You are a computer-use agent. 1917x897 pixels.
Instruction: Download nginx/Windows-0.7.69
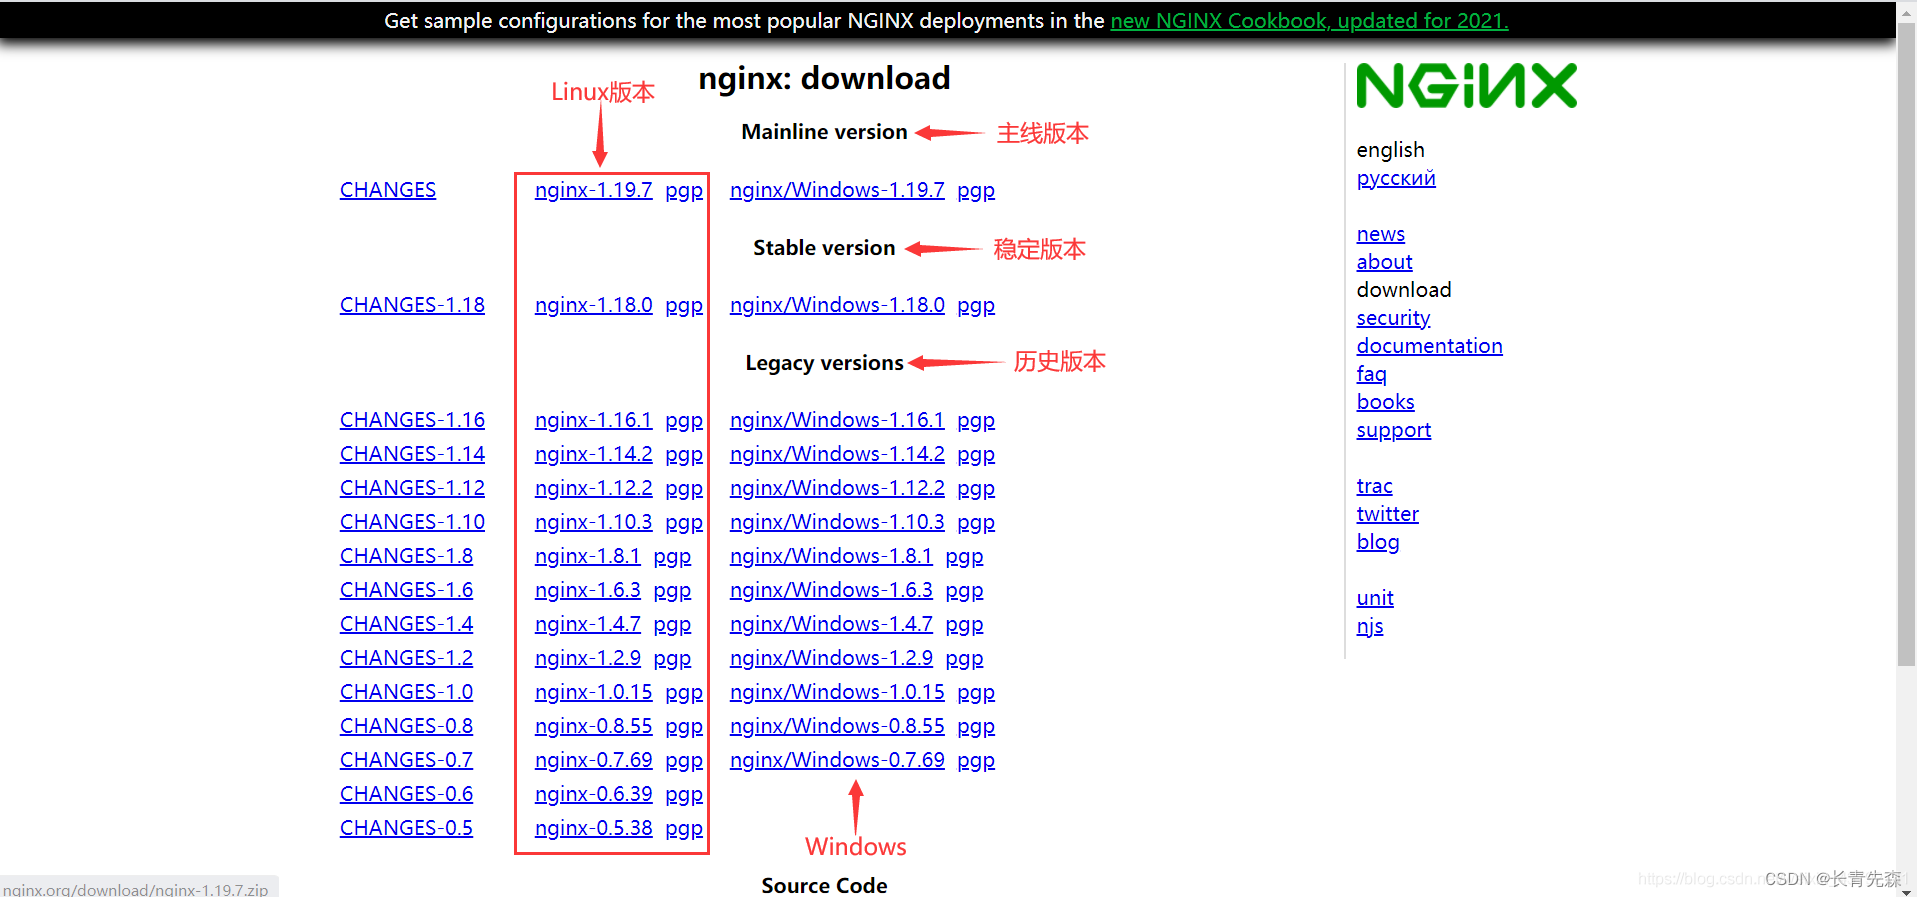[837, 760]
